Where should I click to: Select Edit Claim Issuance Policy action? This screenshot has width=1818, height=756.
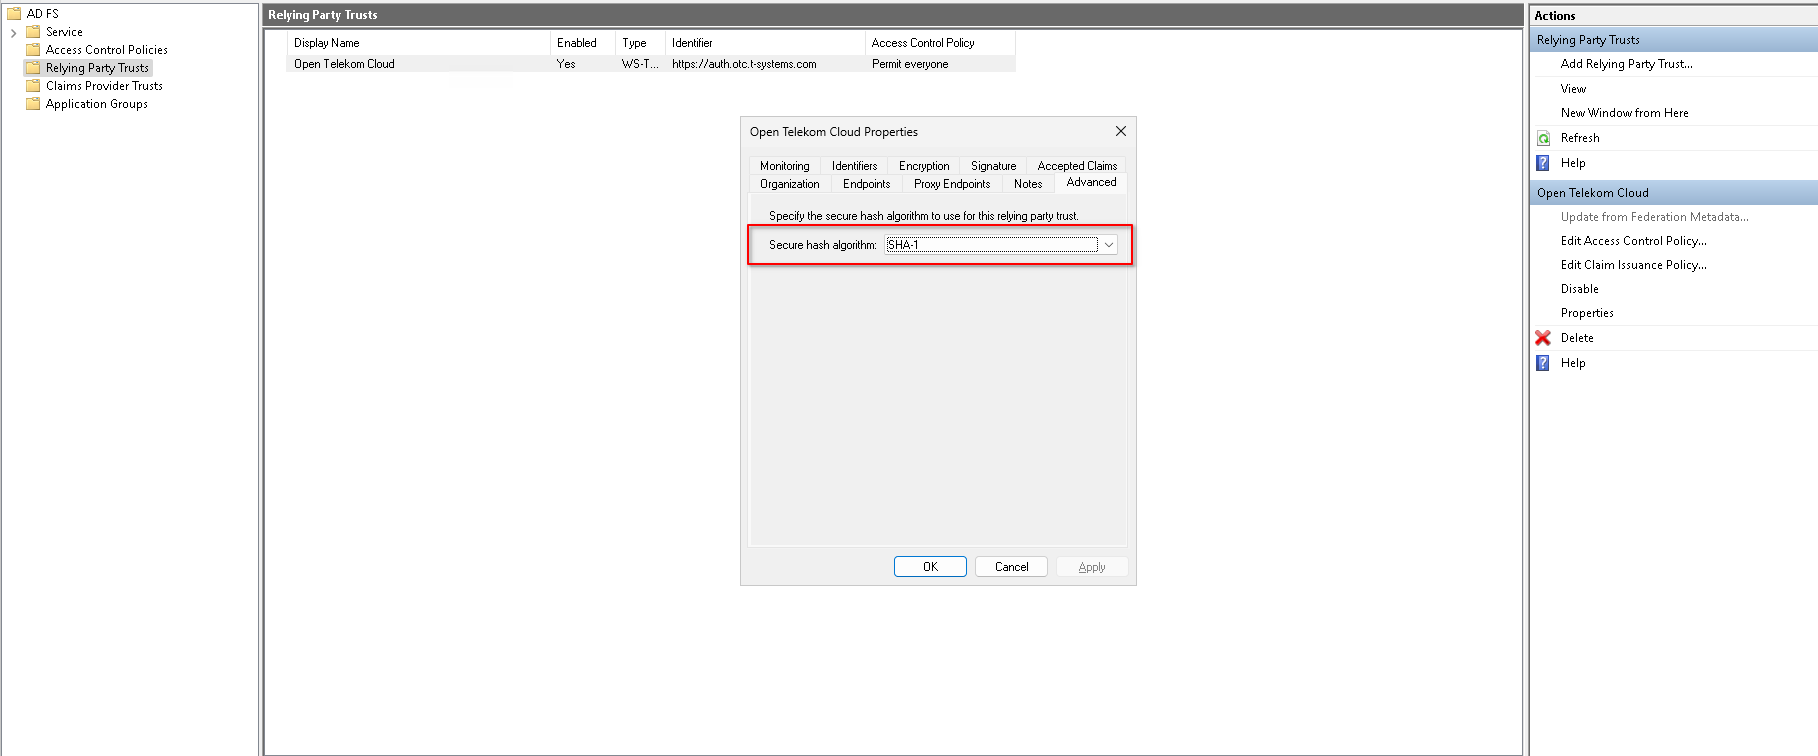tap(1633, 265)
